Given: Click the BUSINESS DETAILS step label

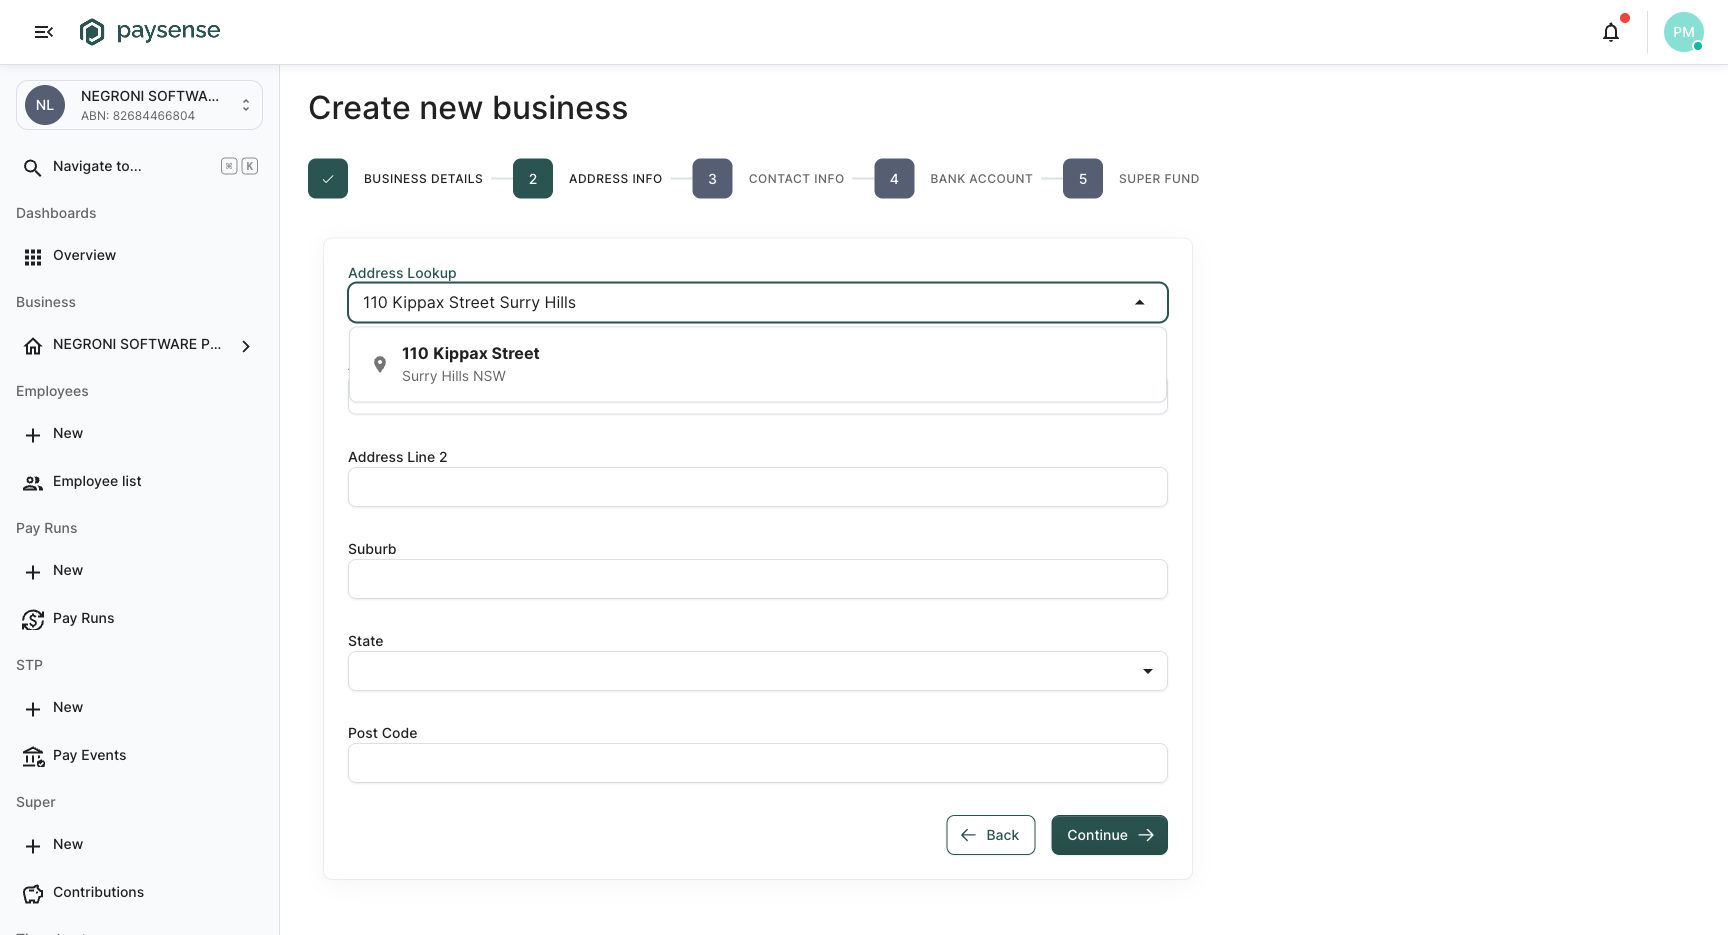Looking at the screenshot, I should (423, 179).
